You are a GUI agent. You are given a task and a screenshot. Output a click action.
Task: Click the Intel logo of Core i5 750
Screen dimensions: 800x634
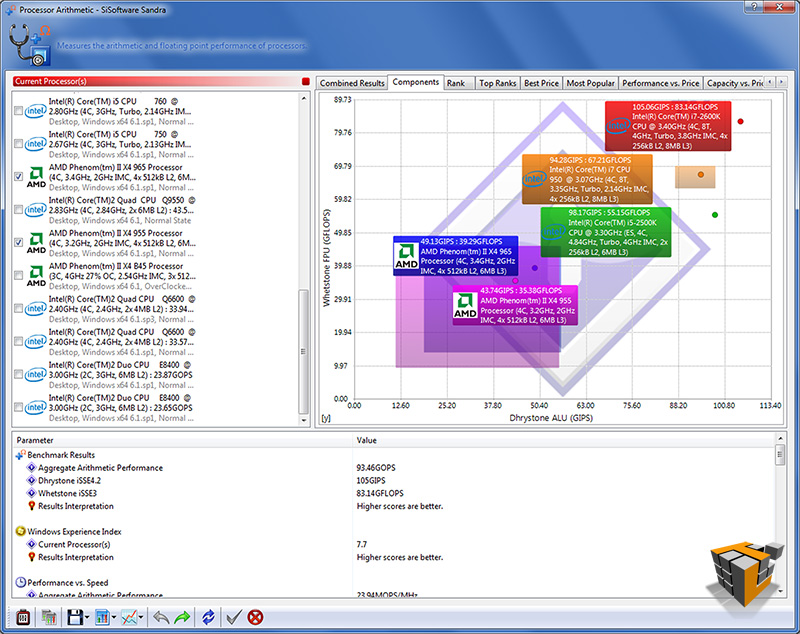tap(36, 144)
